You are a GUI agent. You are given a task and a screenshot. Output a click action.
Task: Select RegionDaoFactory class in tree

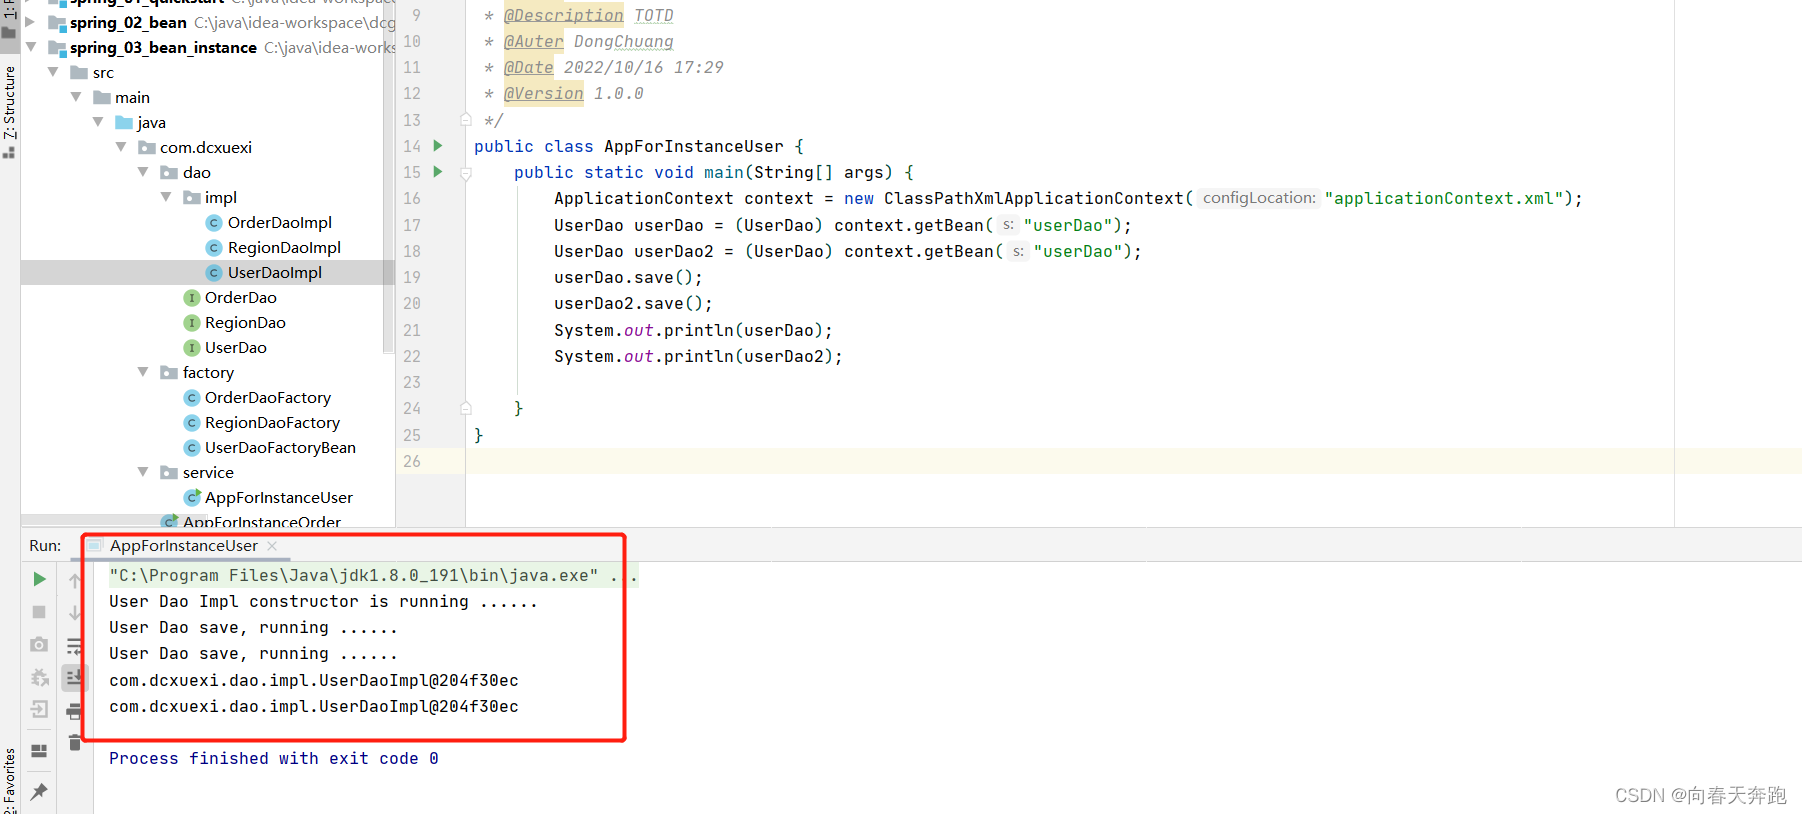pyautogui.click(x=272, y=422)
